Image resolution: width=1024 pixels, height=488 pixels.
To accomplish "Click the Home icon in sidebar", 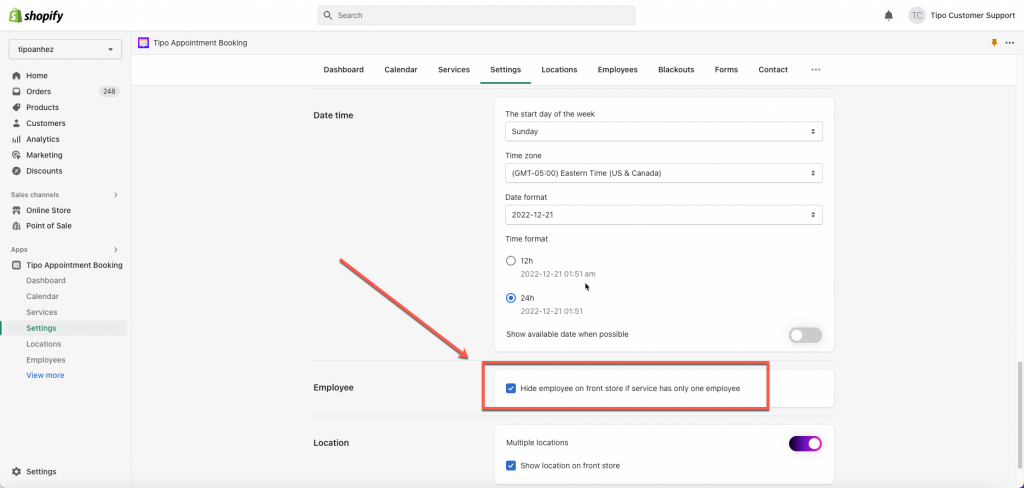I will tap(16, 76).
